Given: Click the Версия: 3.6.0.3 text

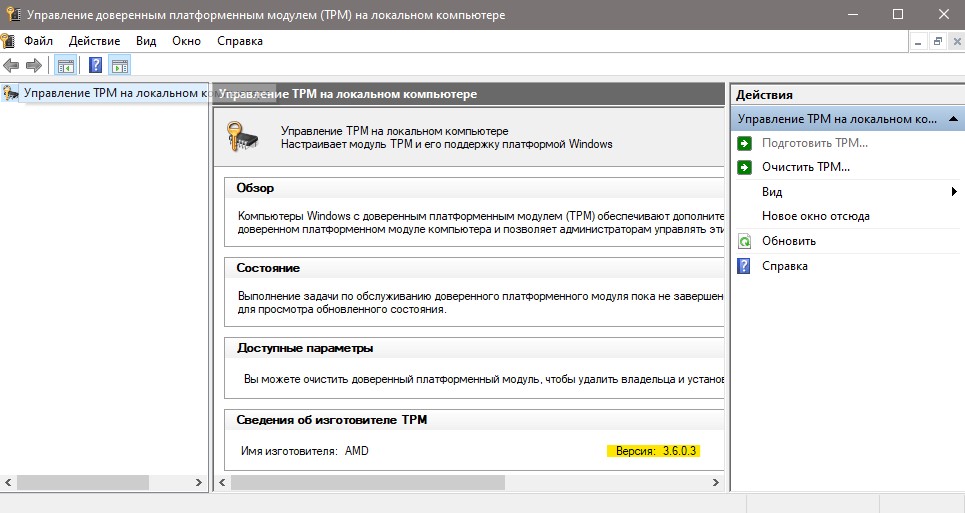Looking at the screenshot, I should click(656, 451).
